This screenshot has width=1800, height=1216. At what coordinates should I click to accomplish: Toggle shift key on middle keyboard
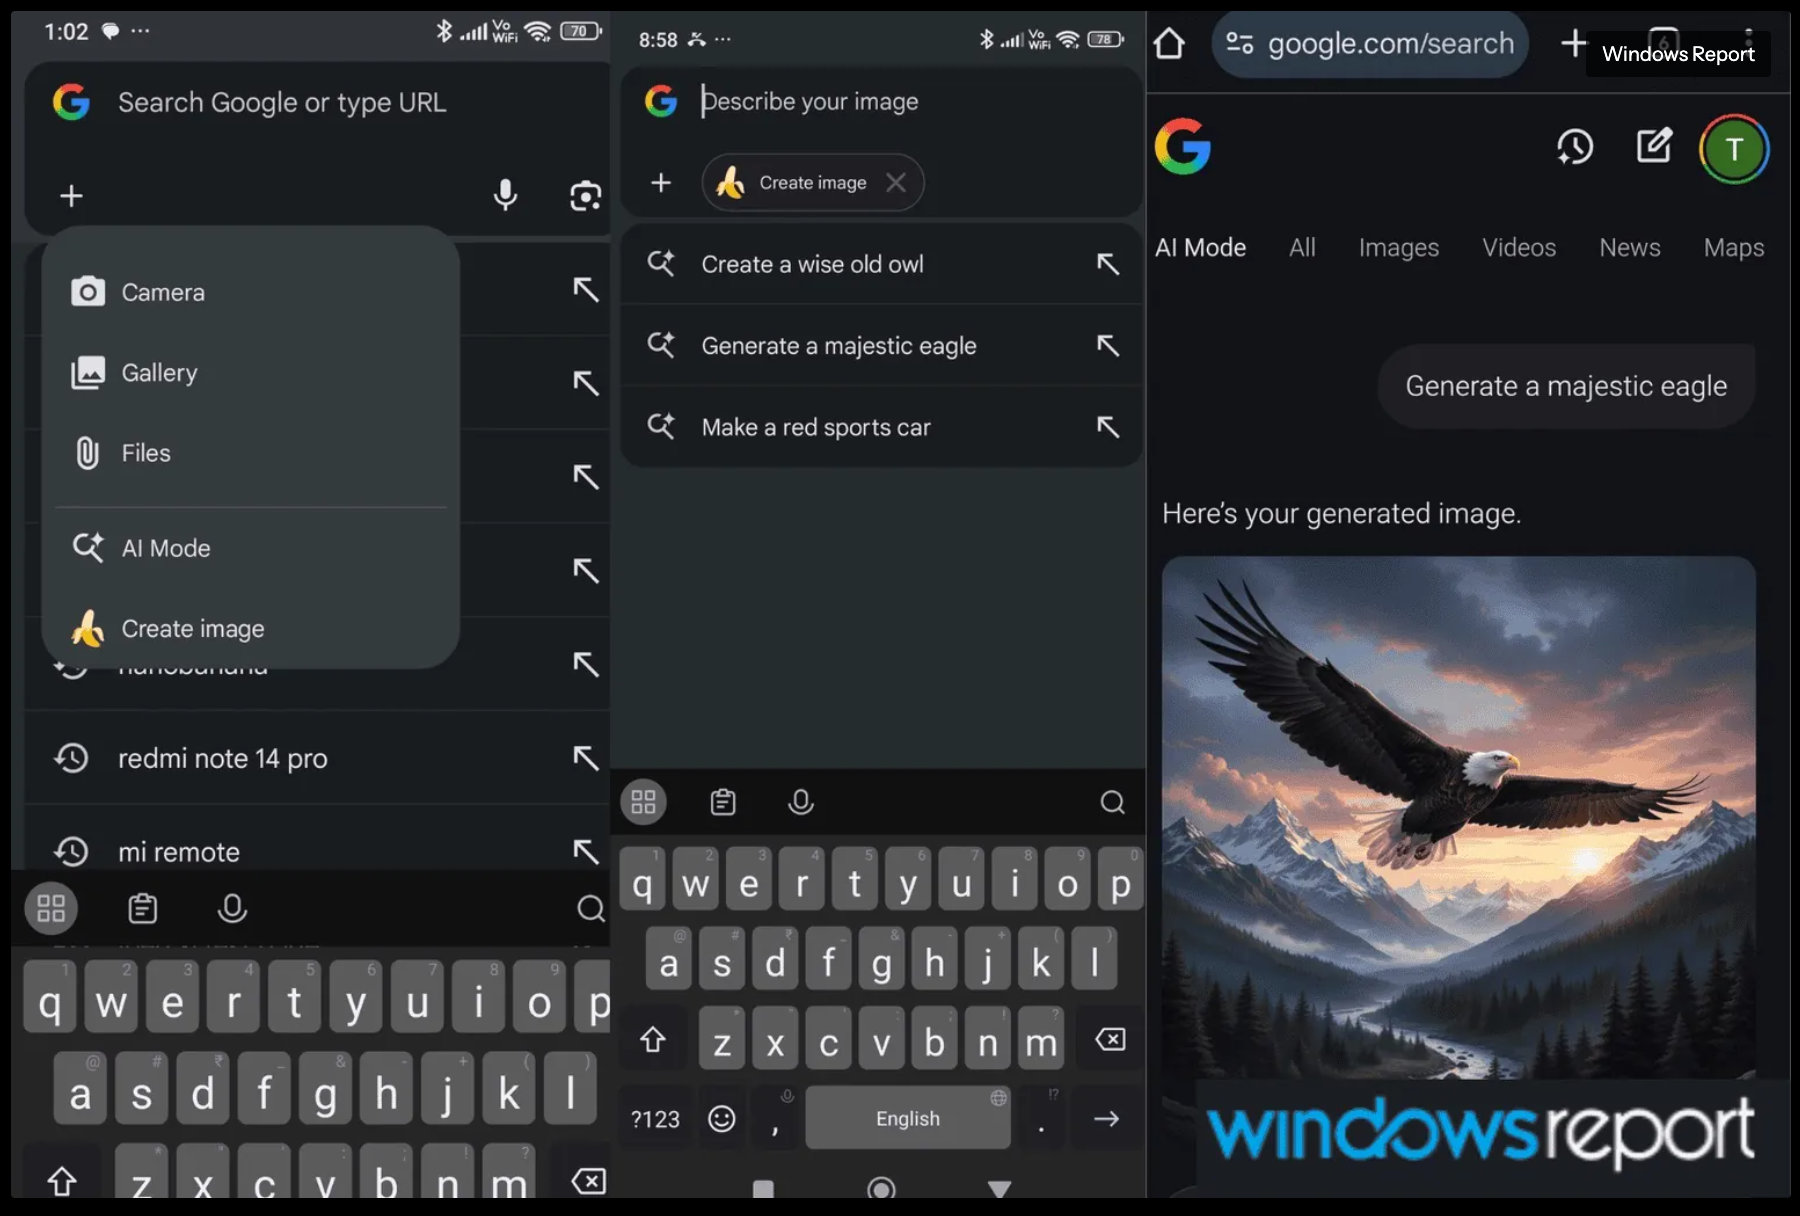tap(653, 1041)
